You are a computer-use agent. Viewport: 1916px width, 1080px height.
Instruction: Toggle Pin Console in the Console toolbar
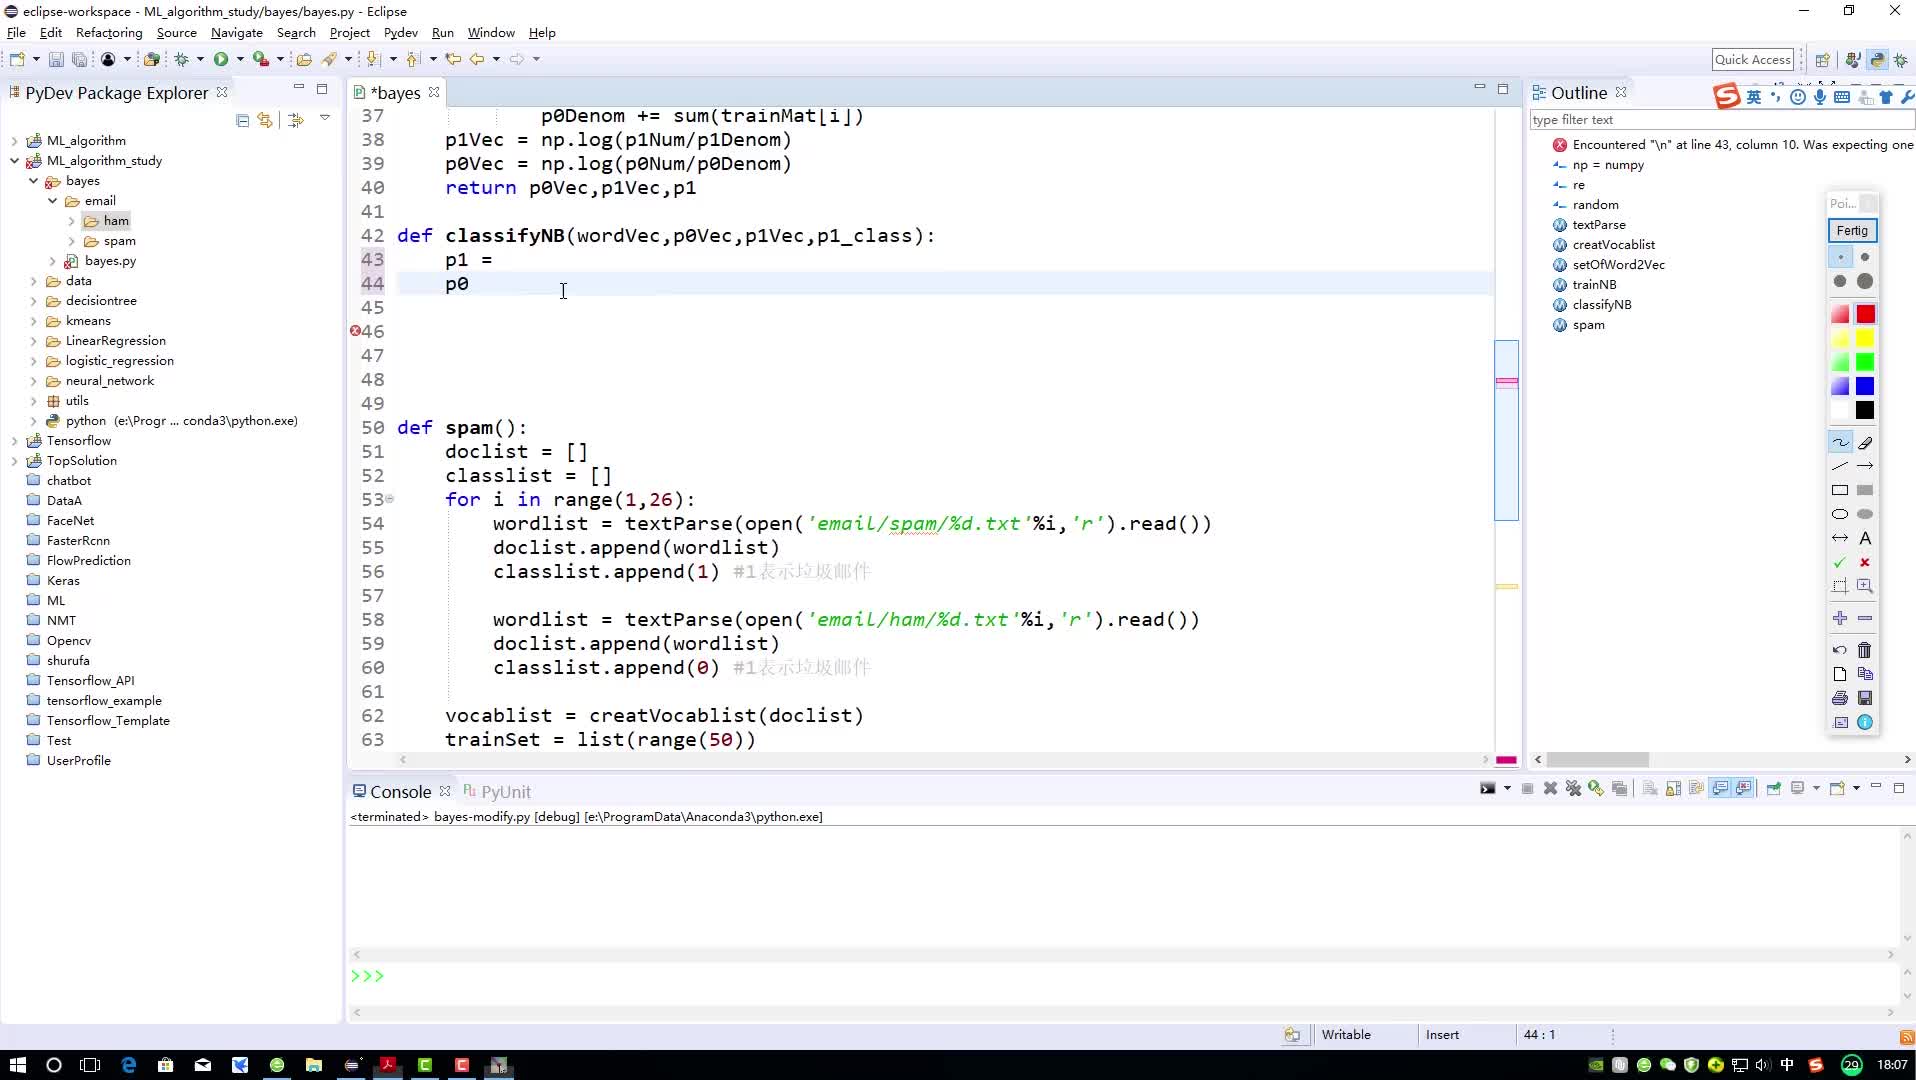tap(1773, 788)
